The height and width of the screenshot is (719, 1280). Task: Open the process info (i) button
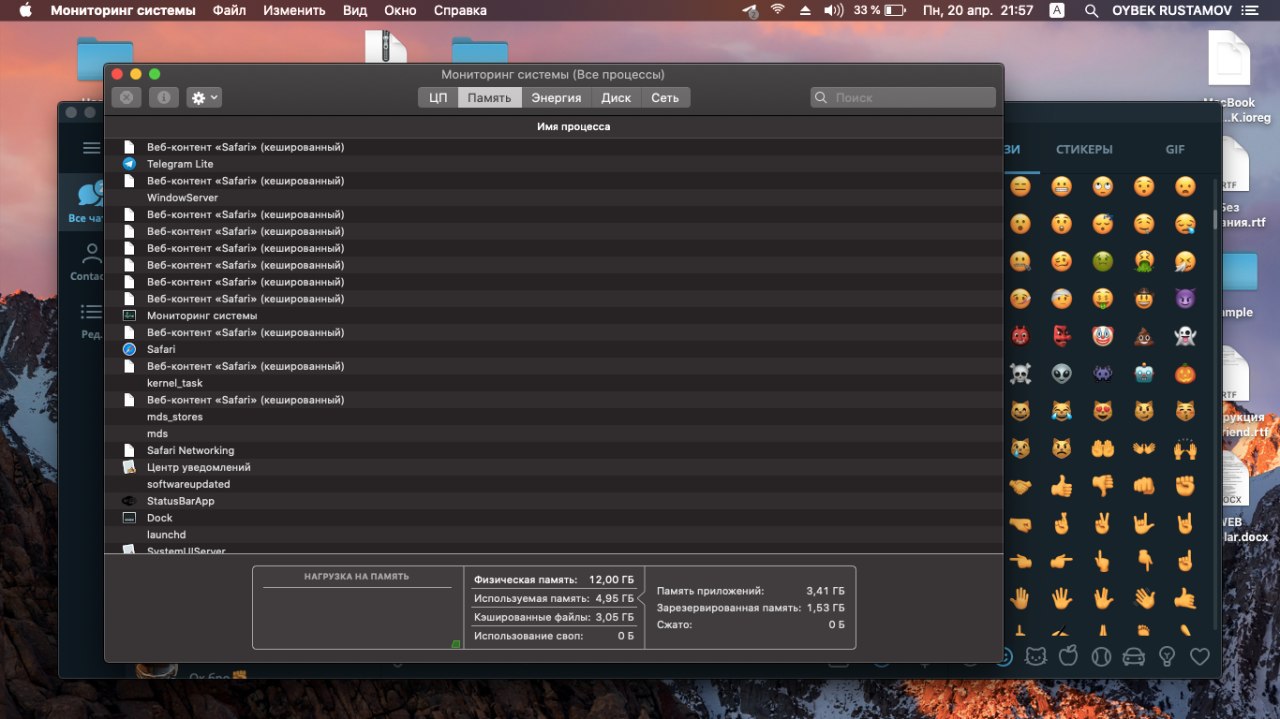(164, 98)
